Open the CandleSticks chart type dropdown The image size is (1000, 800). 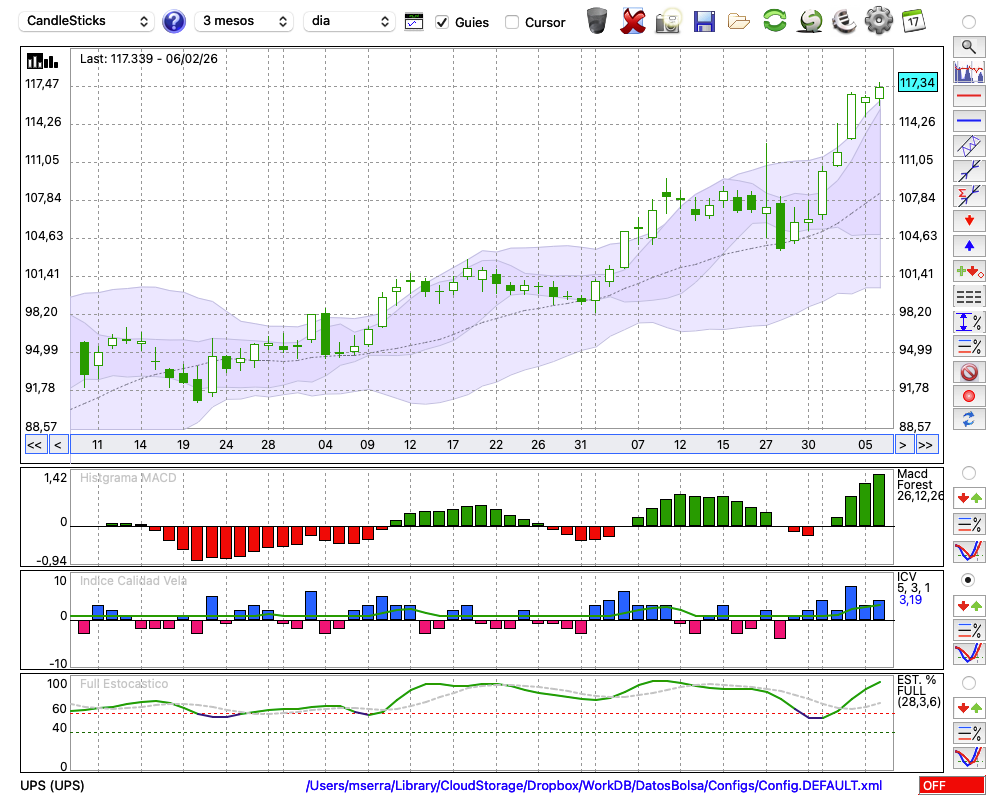point(88,21)
